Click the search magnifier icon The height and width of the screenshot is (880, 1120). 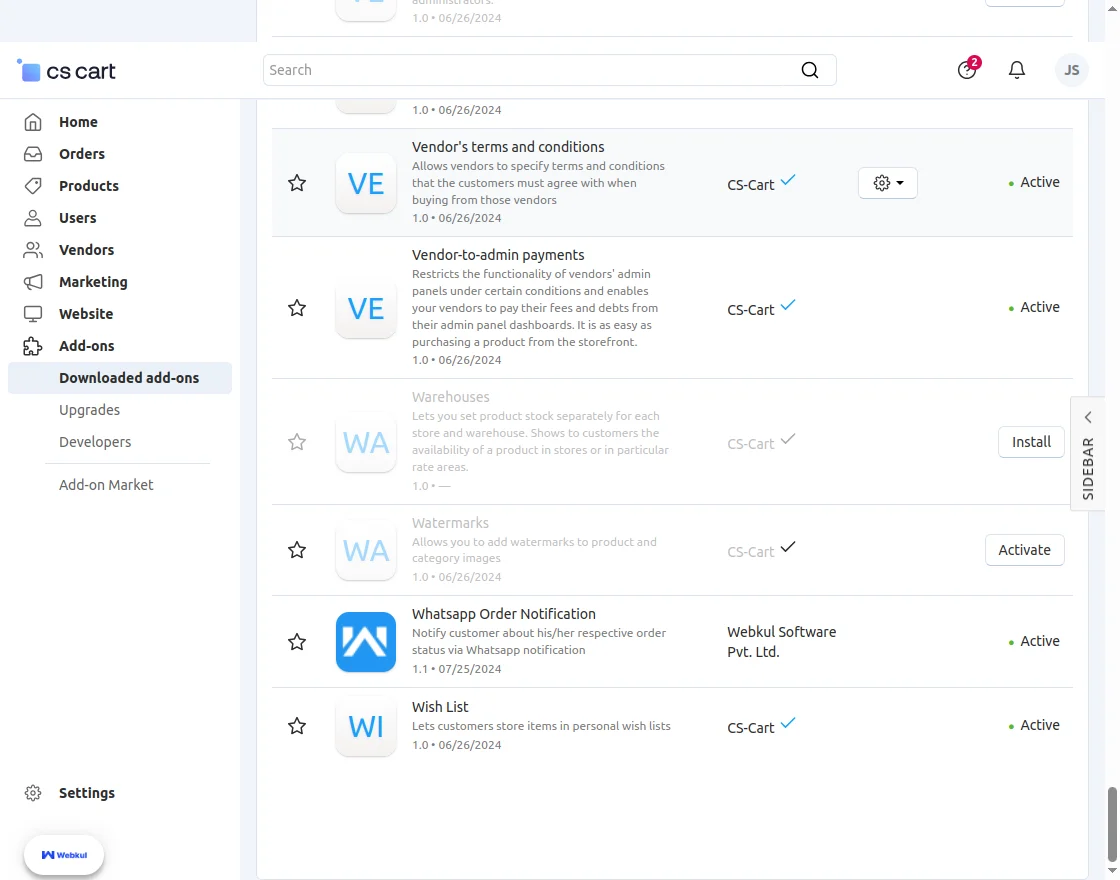(810, 70)
